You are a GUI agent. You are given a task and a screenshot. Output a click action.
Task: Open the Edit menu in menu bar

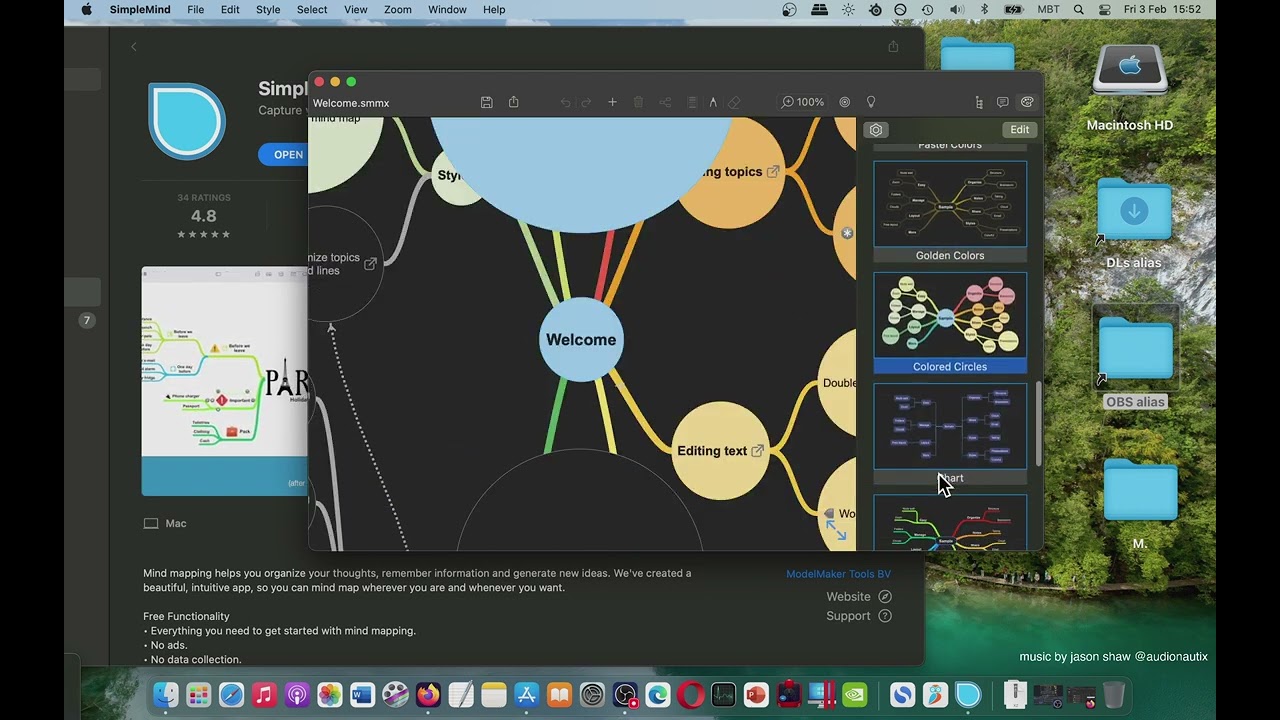[230, 9]
